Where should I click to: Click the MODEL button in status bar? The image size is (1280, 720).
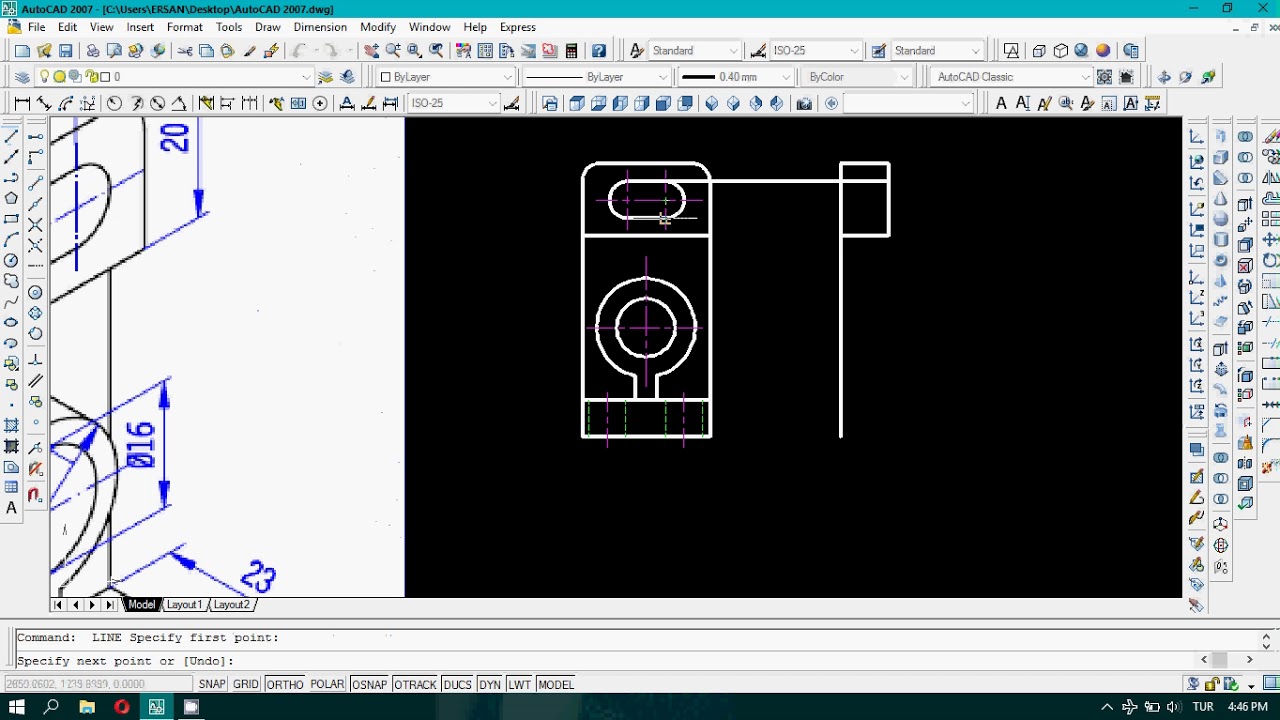click(556, 685)
